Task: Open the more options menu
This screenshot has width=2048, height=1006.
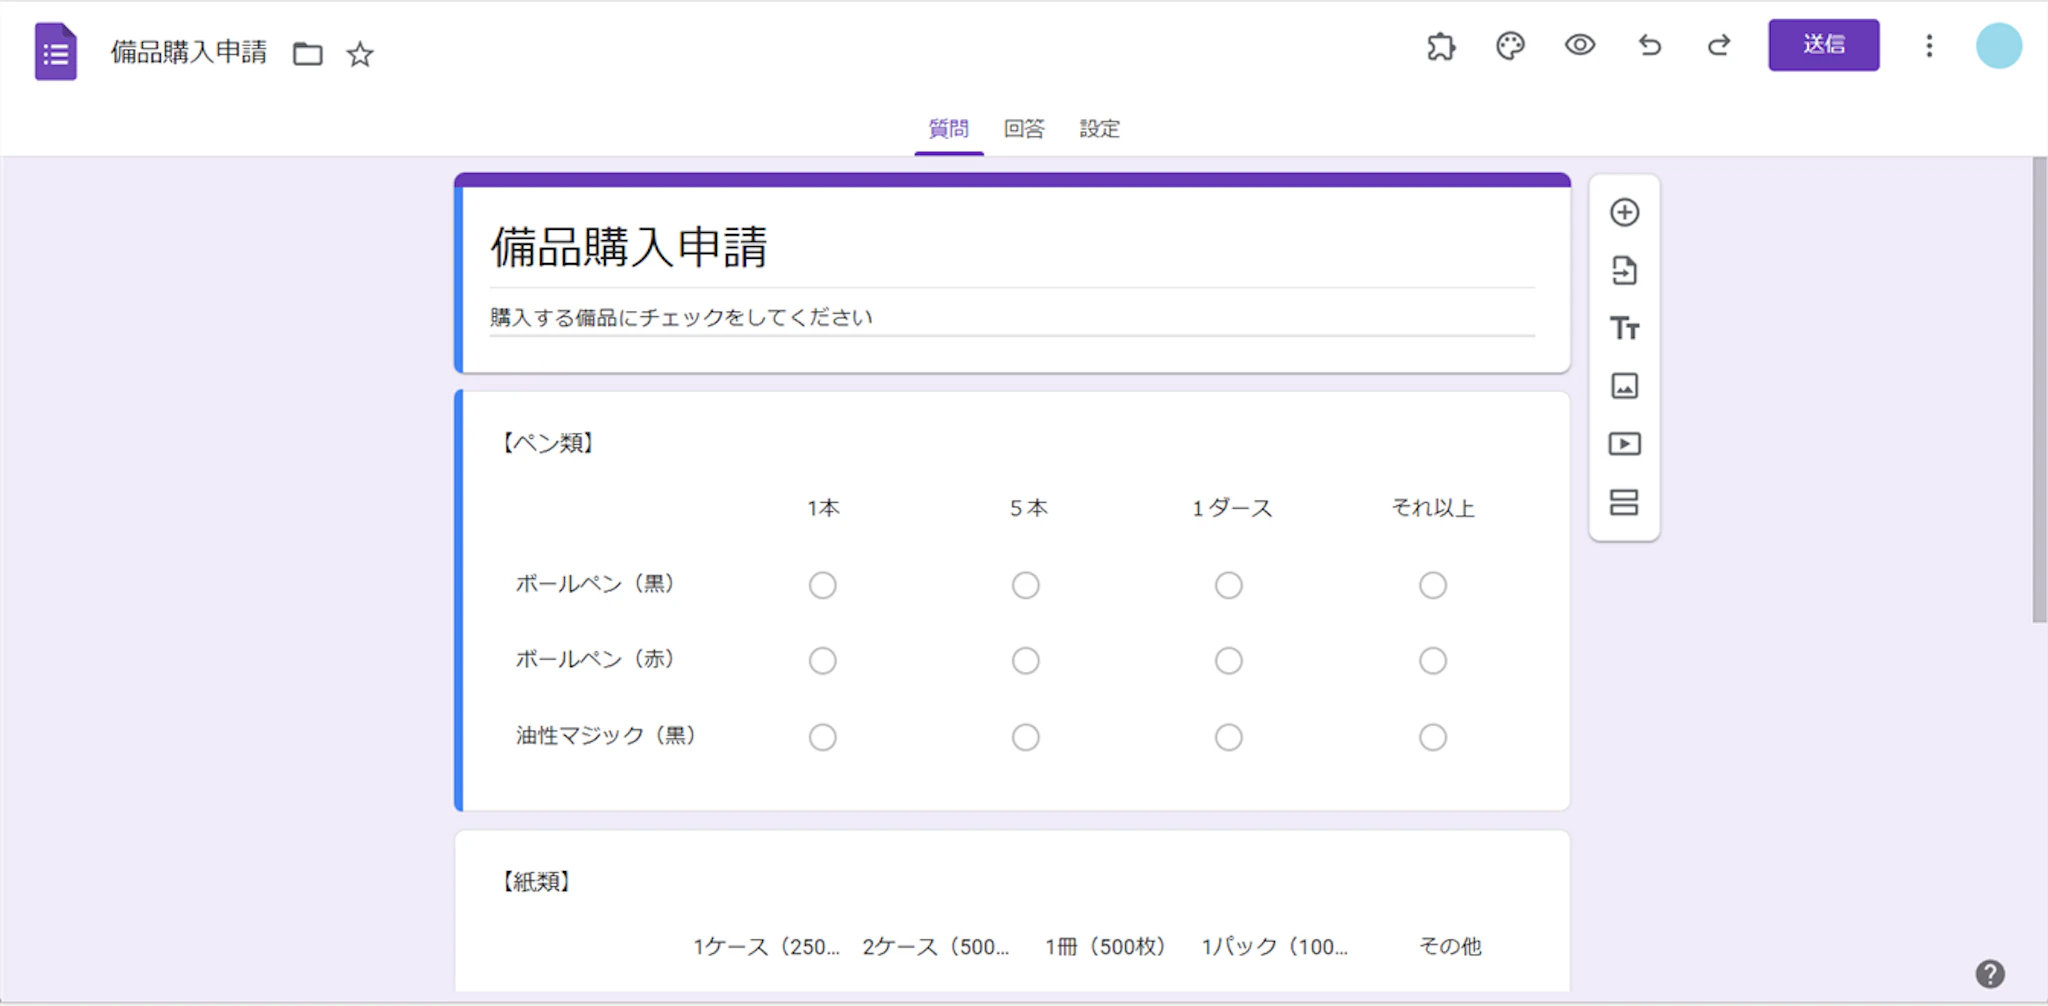Action: [1929, 46]
